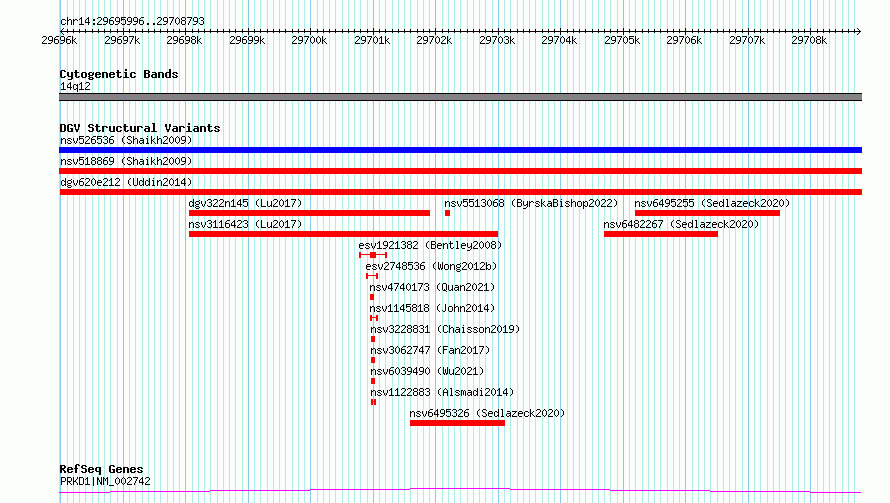Screen dimensions: 890x503
Task: Click the esv2748536 variant glyph
Action: 372,276
